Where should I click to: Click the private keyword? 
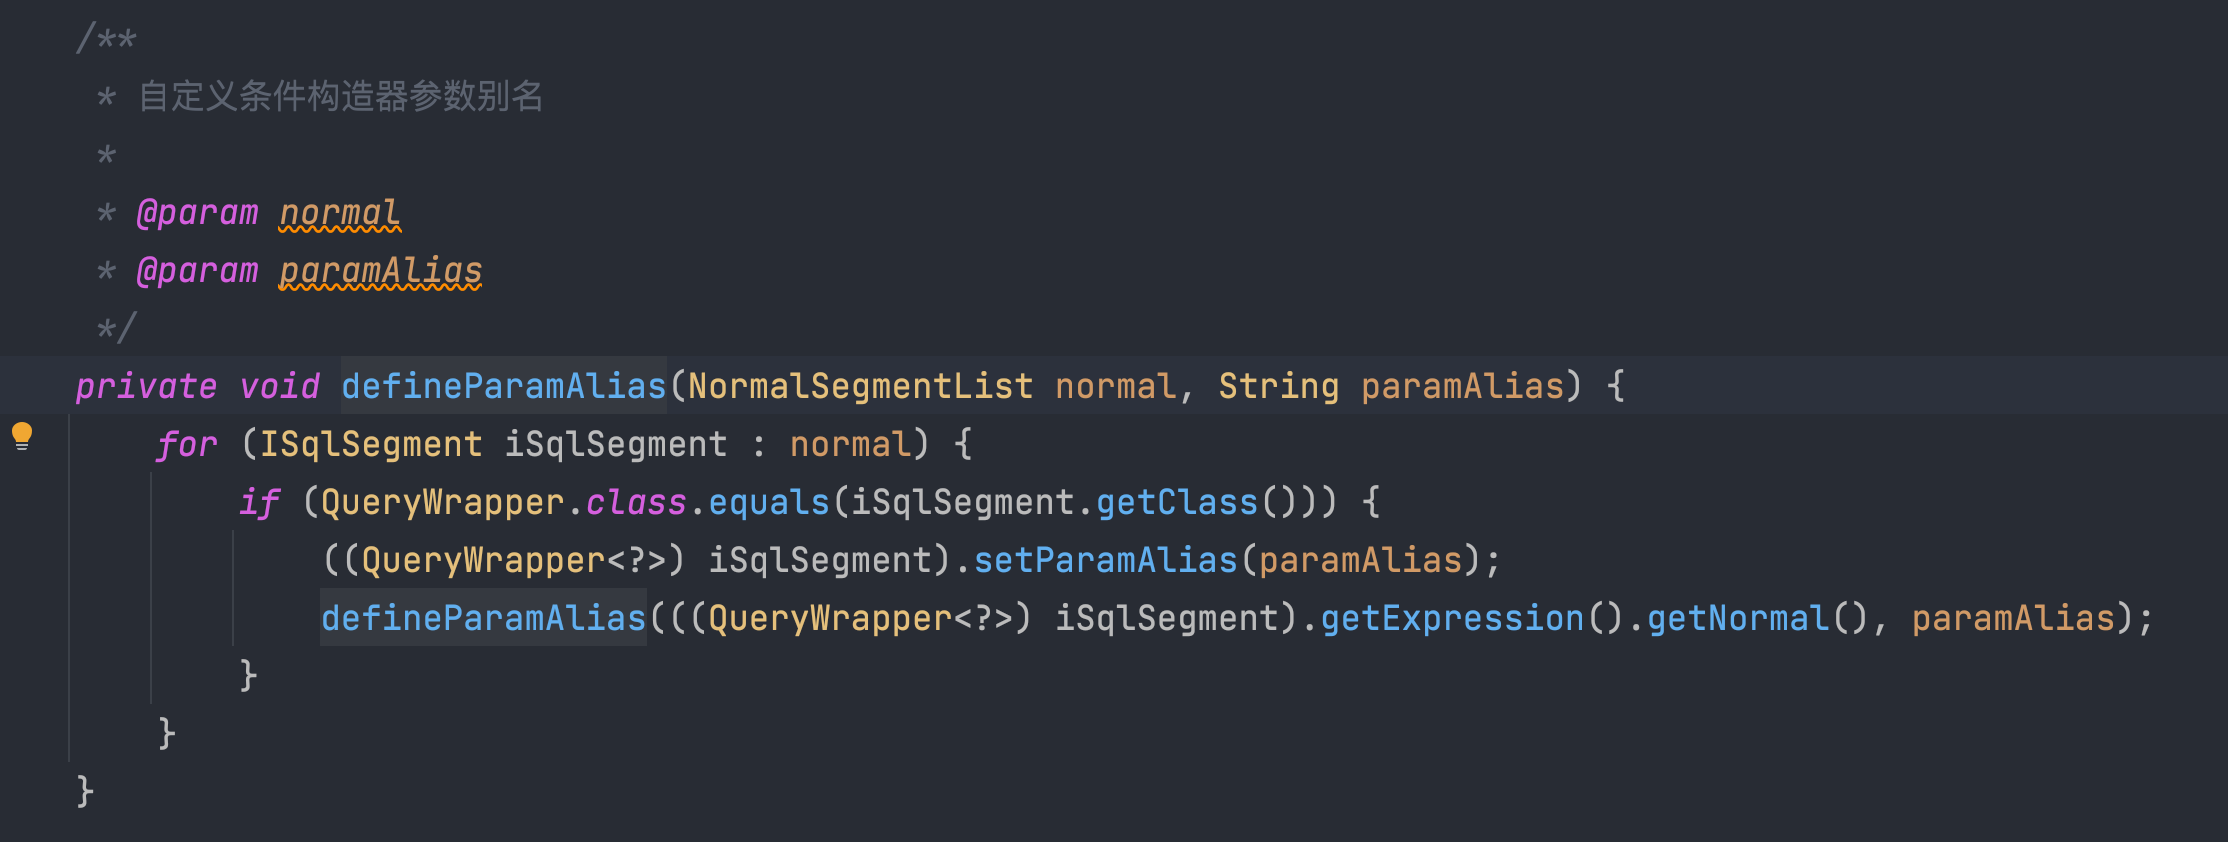(146, 386)
